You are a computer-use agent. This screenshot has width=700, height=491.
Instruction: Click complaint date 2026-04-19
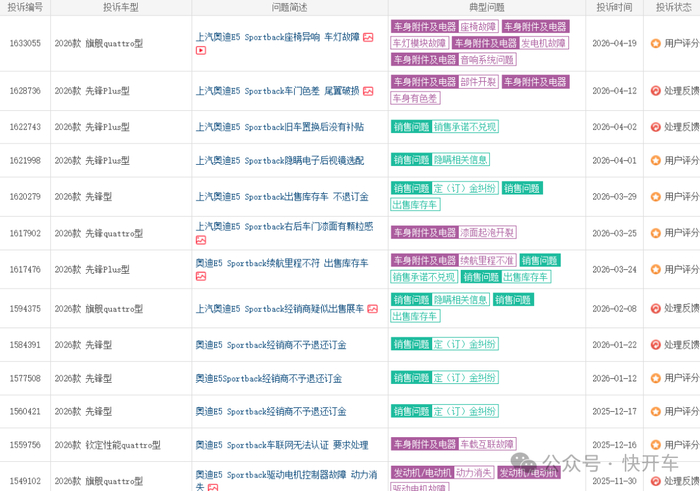[614, 43]
